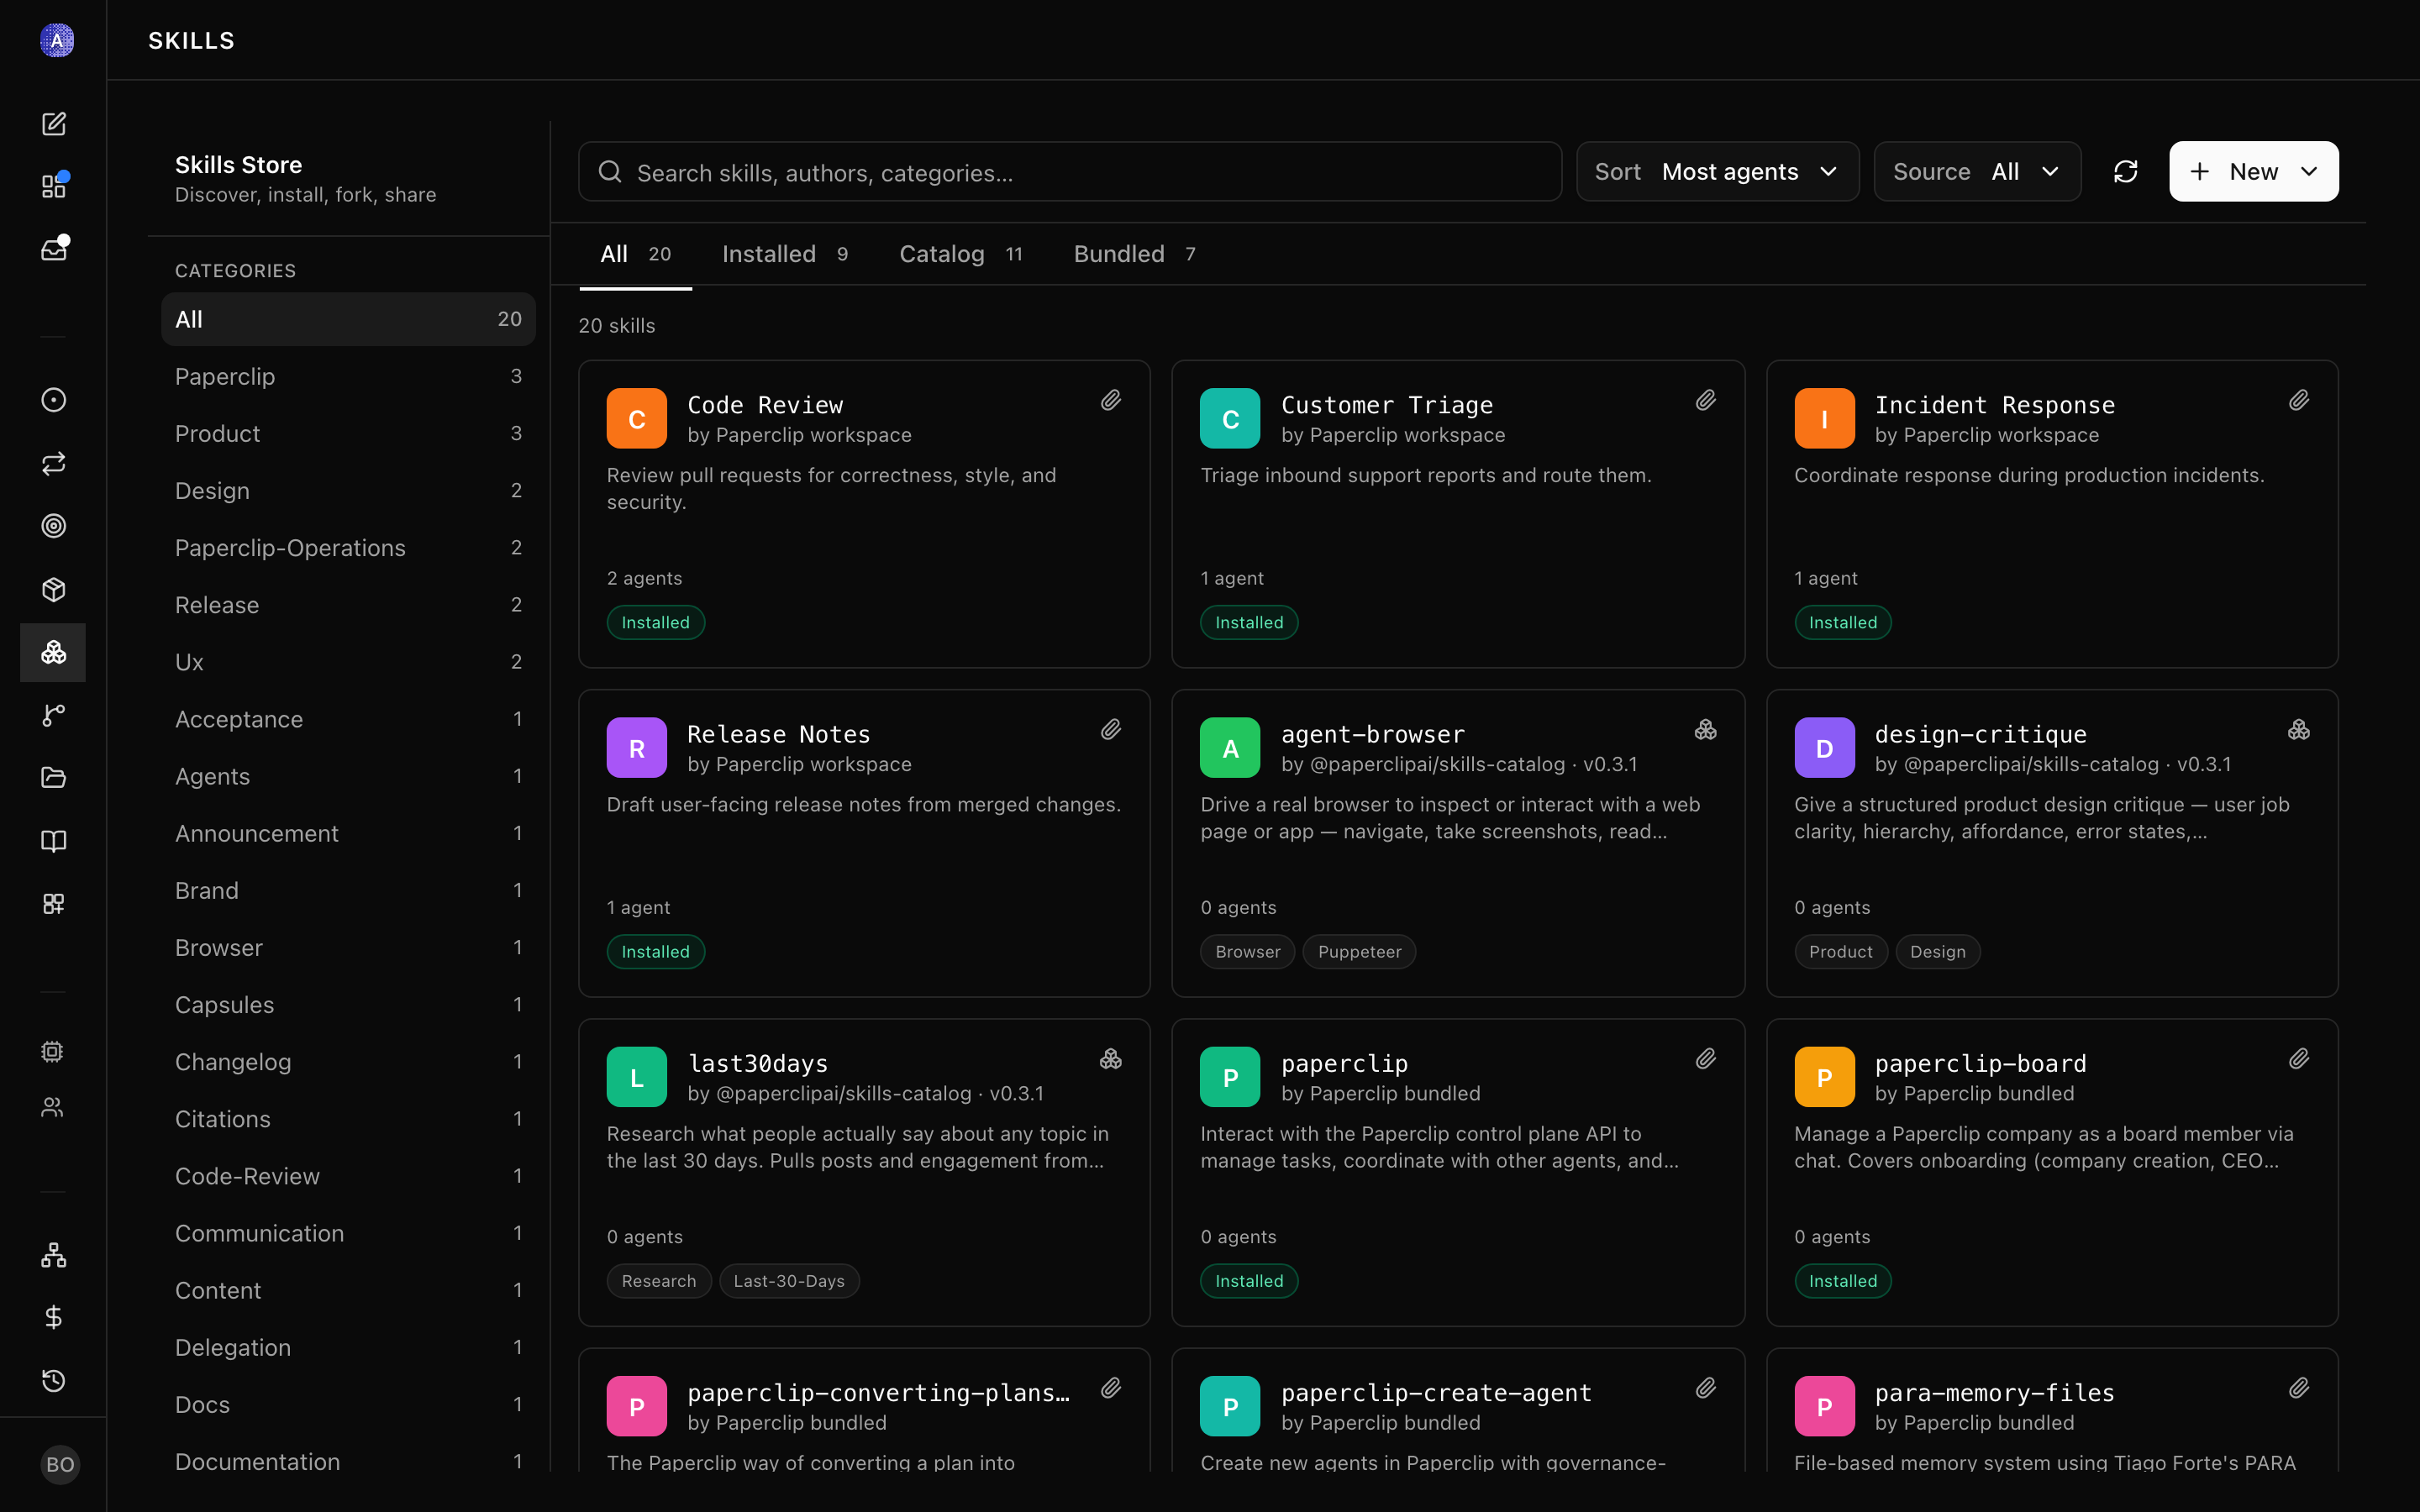Select the Changelog category
Viewport: 2420px width, 1512px height.
point(348,1061)
